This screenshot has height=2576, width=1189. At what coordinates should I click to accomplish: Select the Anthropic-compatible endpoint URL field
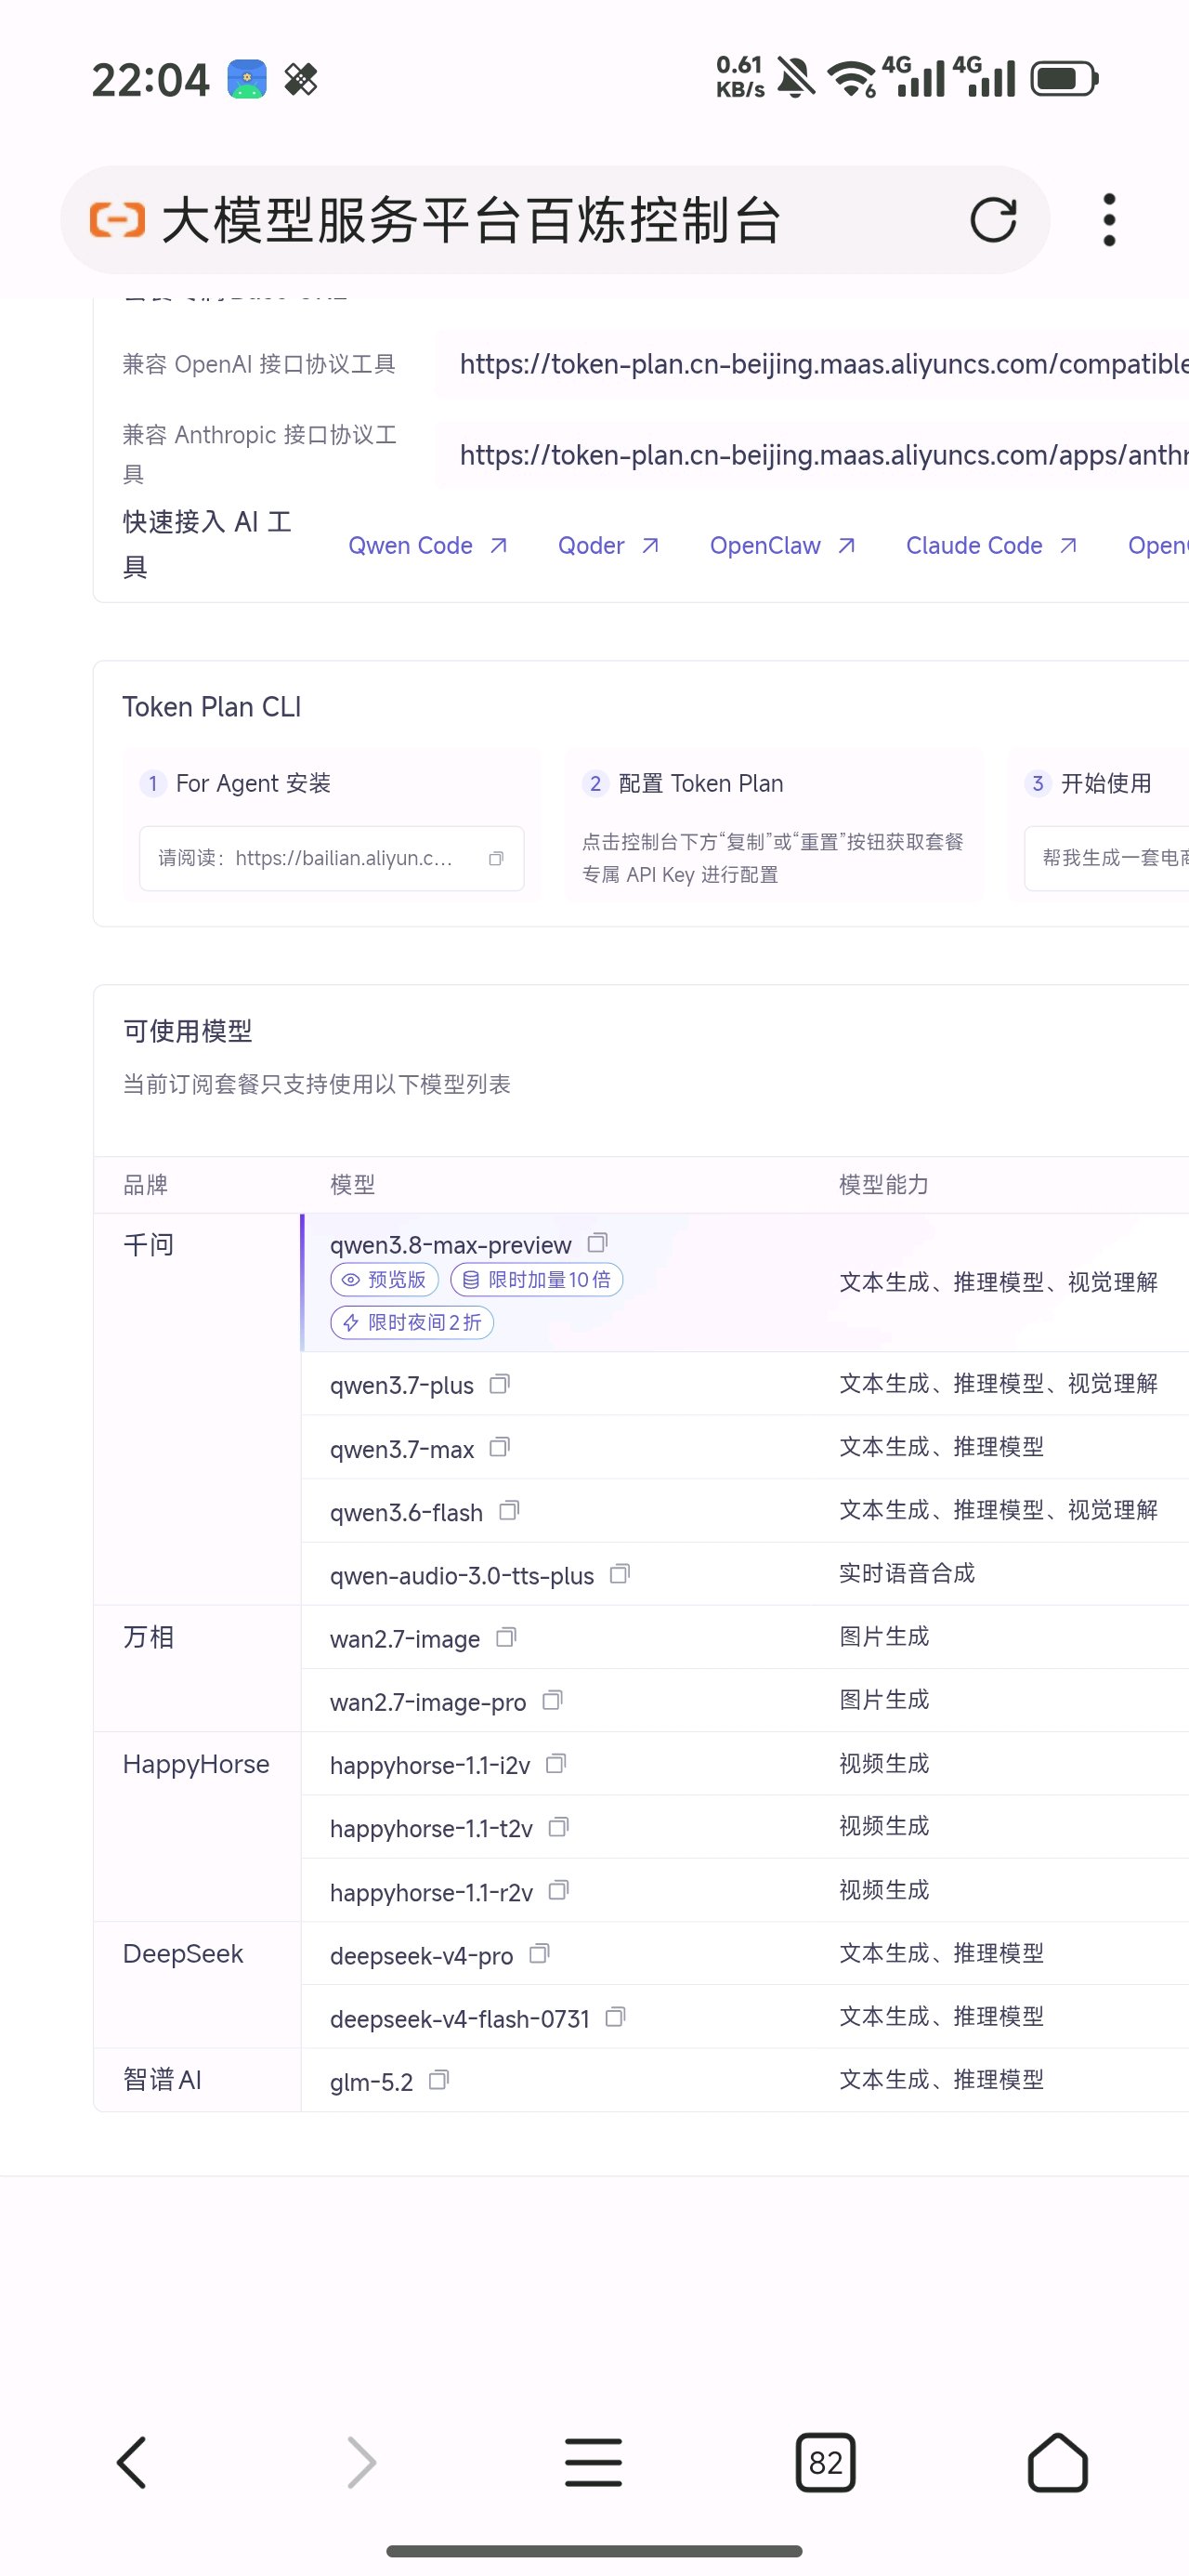pyautogui.click(x=812, y=455)
